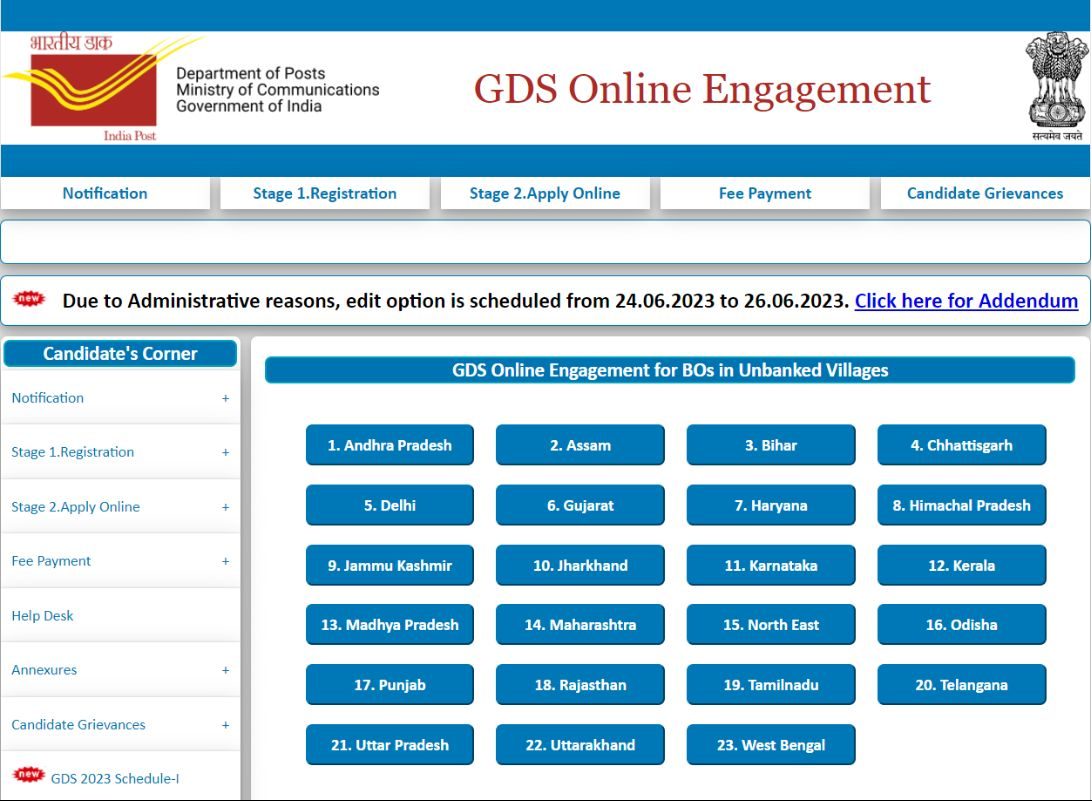The height and width of the screenshot is (801, 1092).
Task: Open the Help Desk sidebar link
Action: [42, 616]
